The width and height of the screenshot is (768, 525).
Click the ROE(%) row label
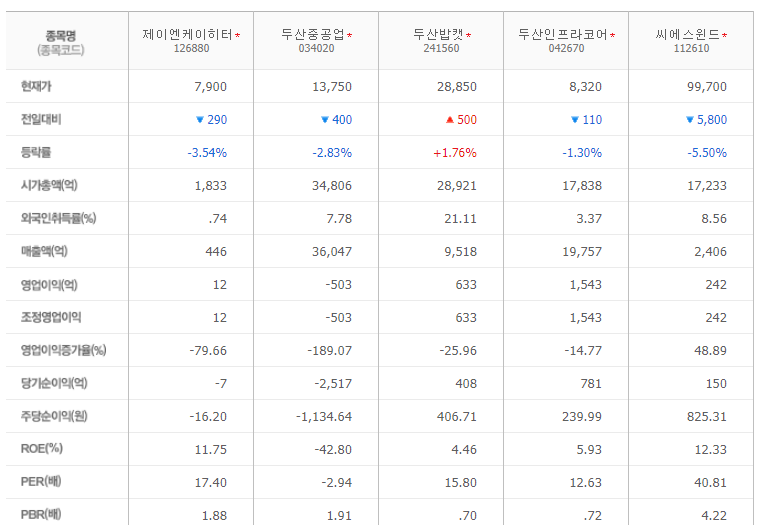(42, 449)
